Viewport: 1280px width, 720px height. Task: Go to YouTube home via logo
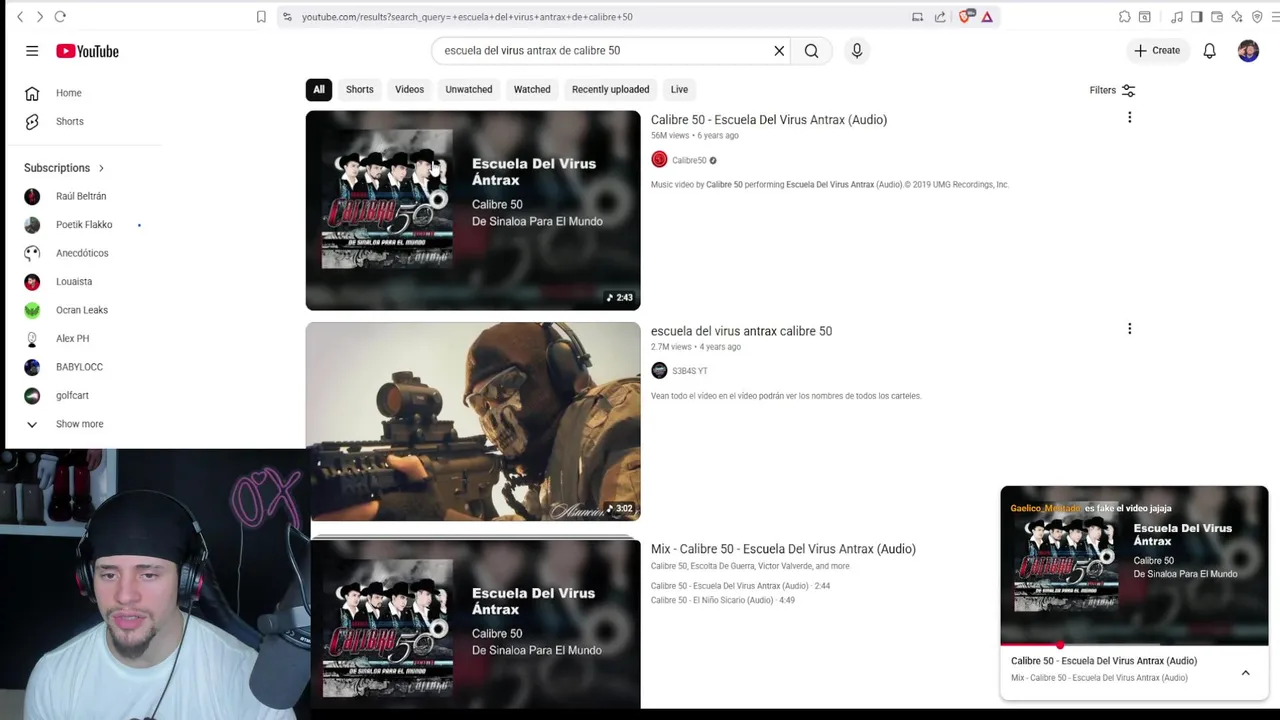tap(87, 51)
